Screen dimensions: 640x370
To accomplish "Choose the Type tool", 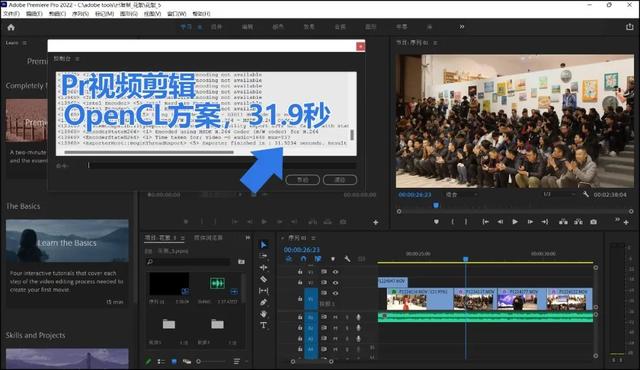I will click(x=264, y=325).
